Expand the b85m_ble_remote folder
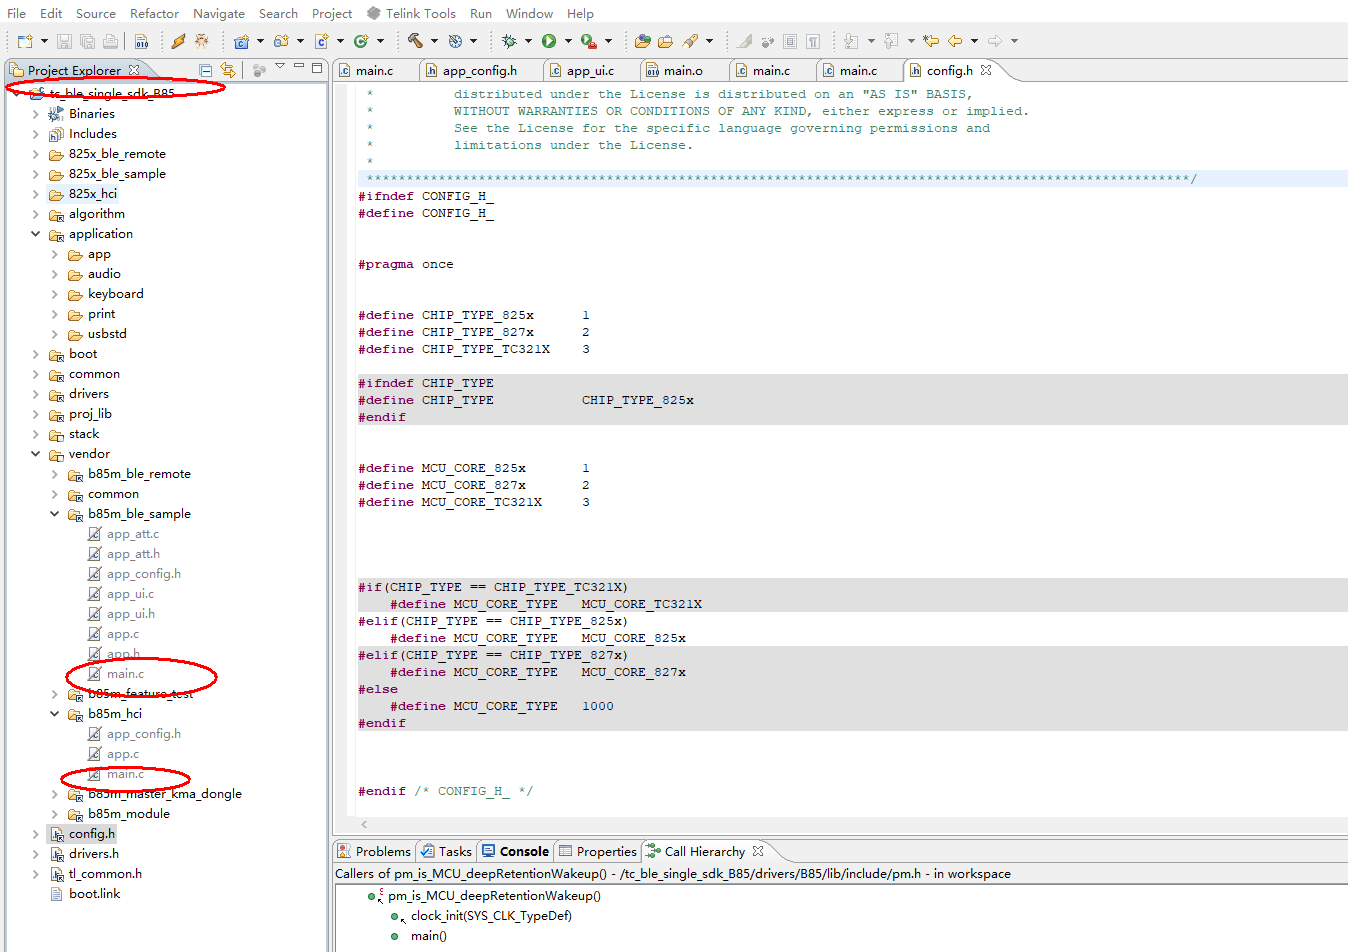The width and height of the screenshot is (1348, 952). tap(55, 474)
